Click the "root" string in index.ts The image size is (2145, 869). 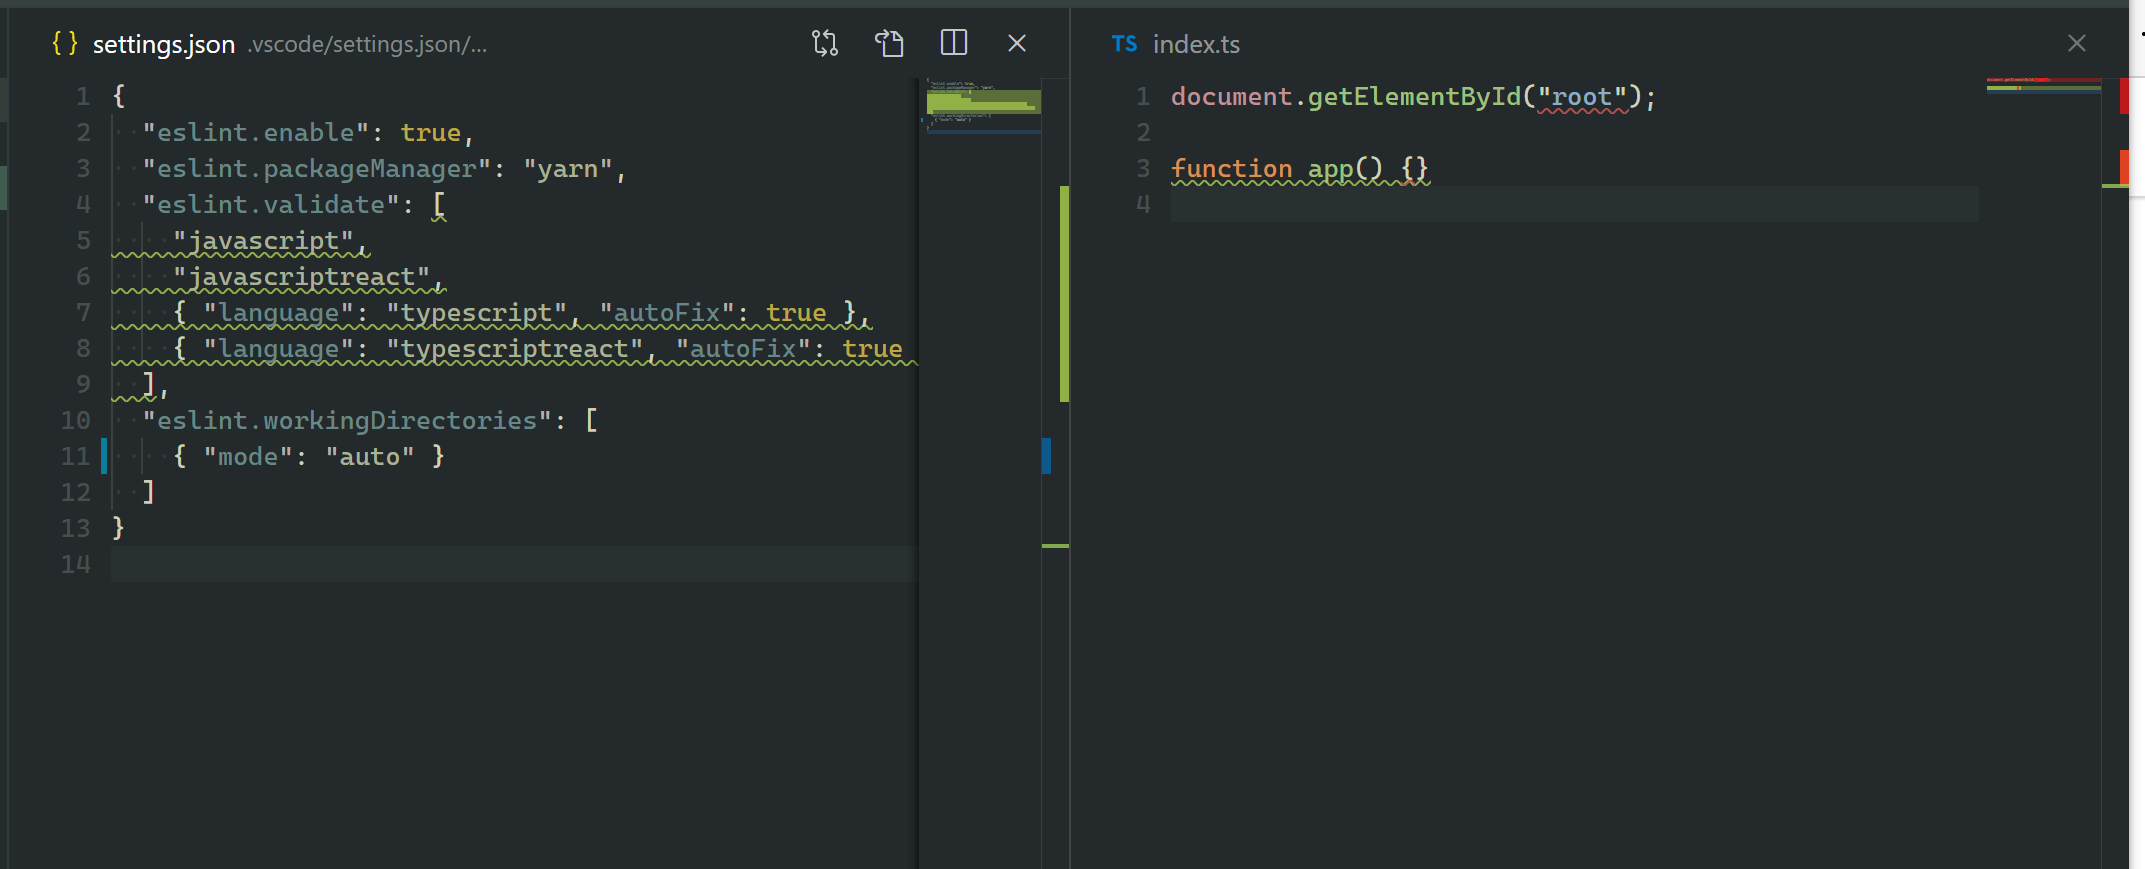click(1582, 97)
